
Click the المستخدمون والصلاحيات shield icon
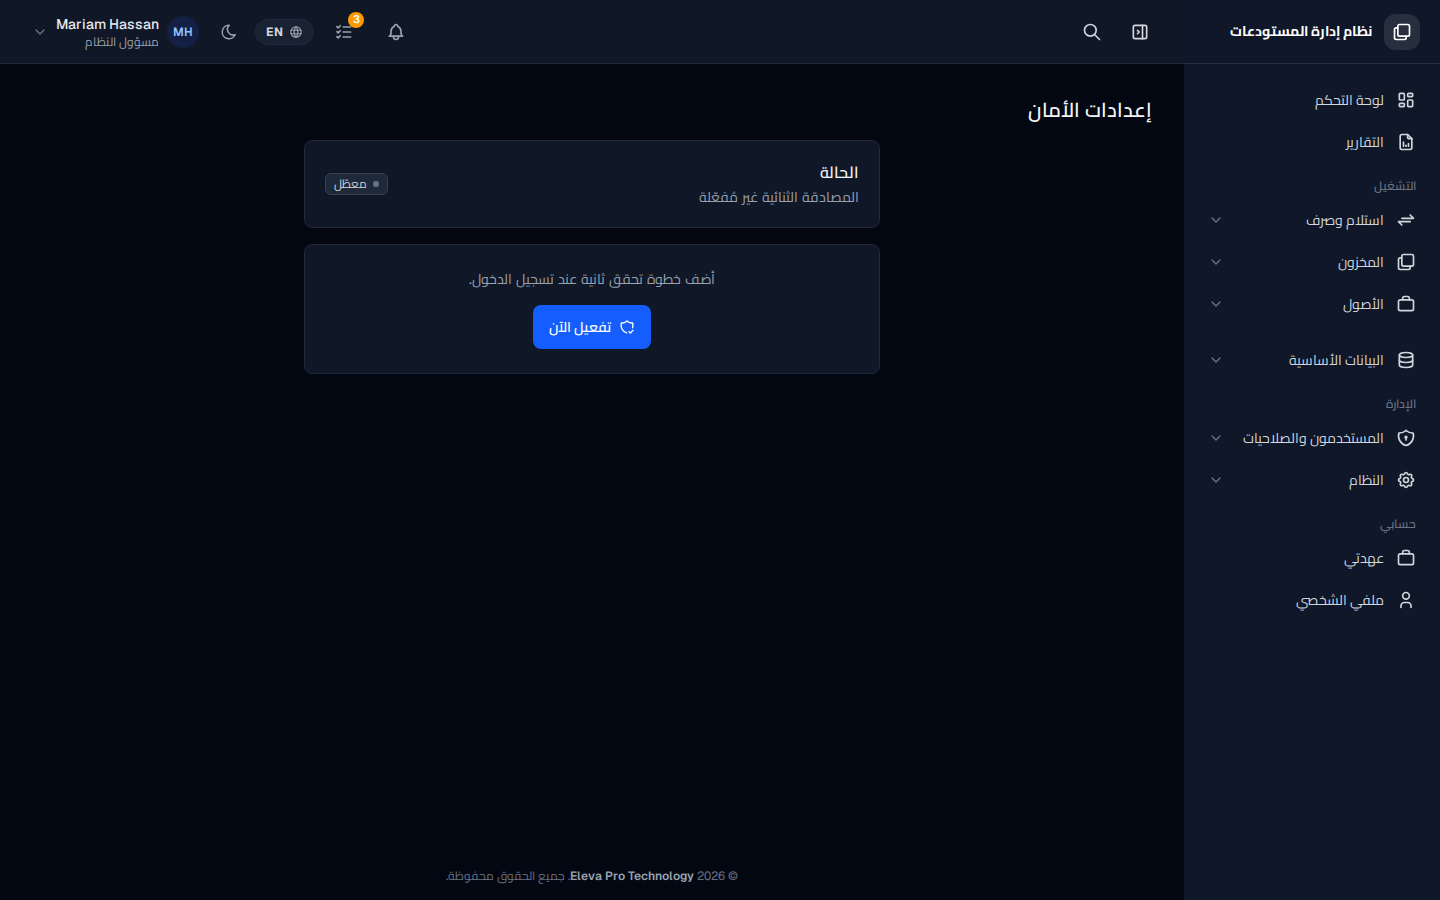(x=1406, y=438)
